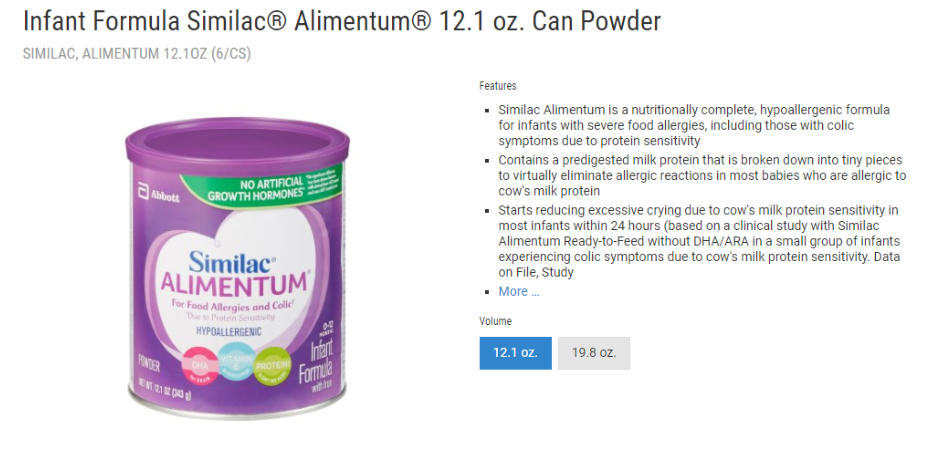Click the Features section heading

[498, 86]
